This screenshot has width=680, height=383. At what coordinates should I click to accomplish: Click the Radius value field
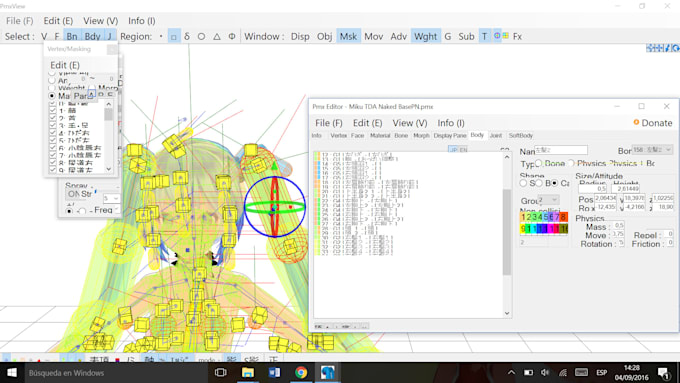tap(592, 189)
